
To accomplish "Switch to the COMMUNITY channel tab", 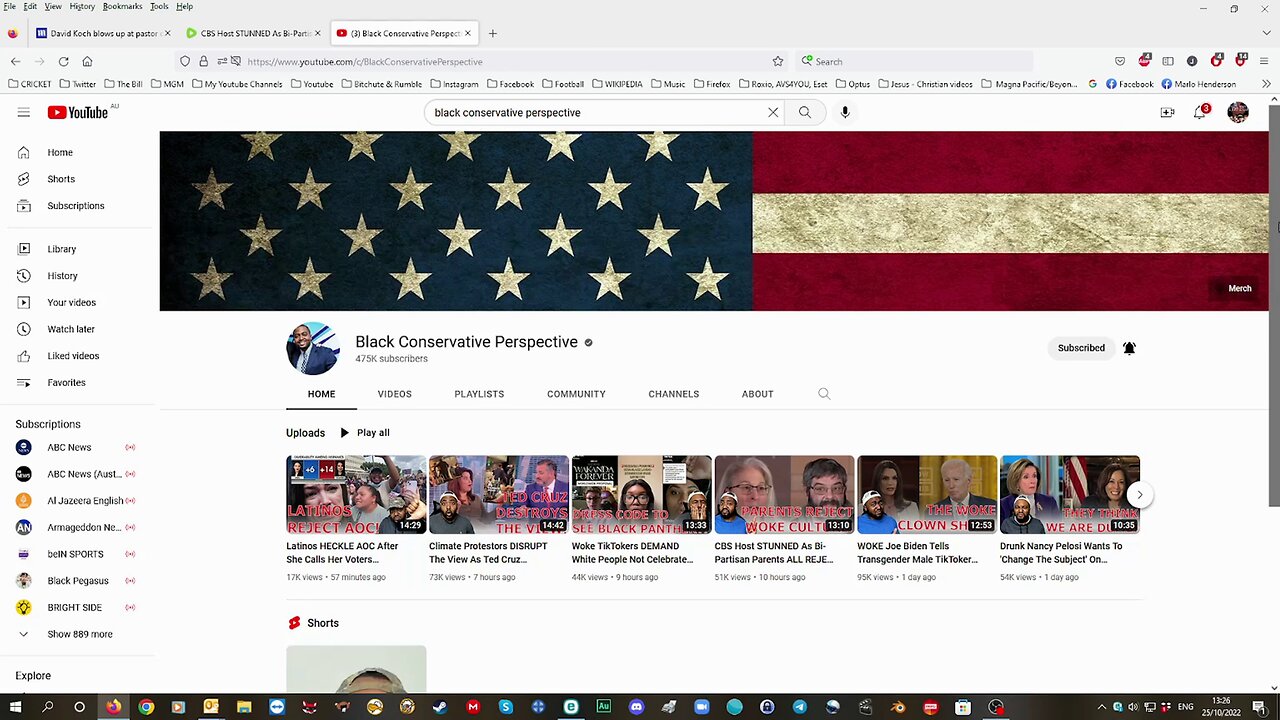I will 576,394.
